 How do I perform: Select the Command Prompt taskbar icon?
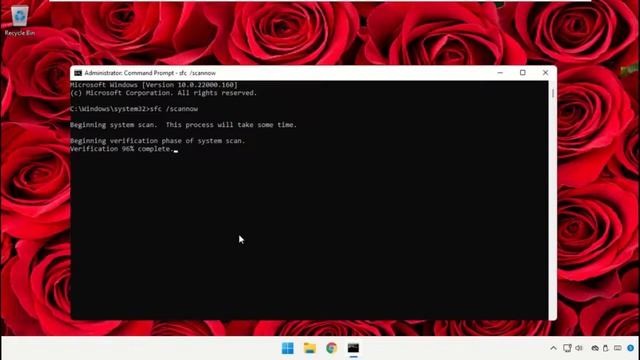[353, 348]
